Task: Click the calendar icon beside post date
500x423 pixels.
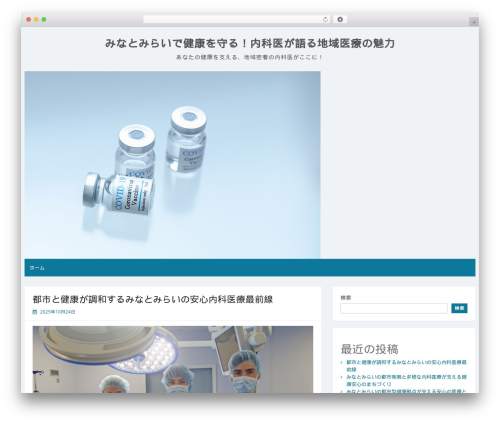Action: click(35, 312)
